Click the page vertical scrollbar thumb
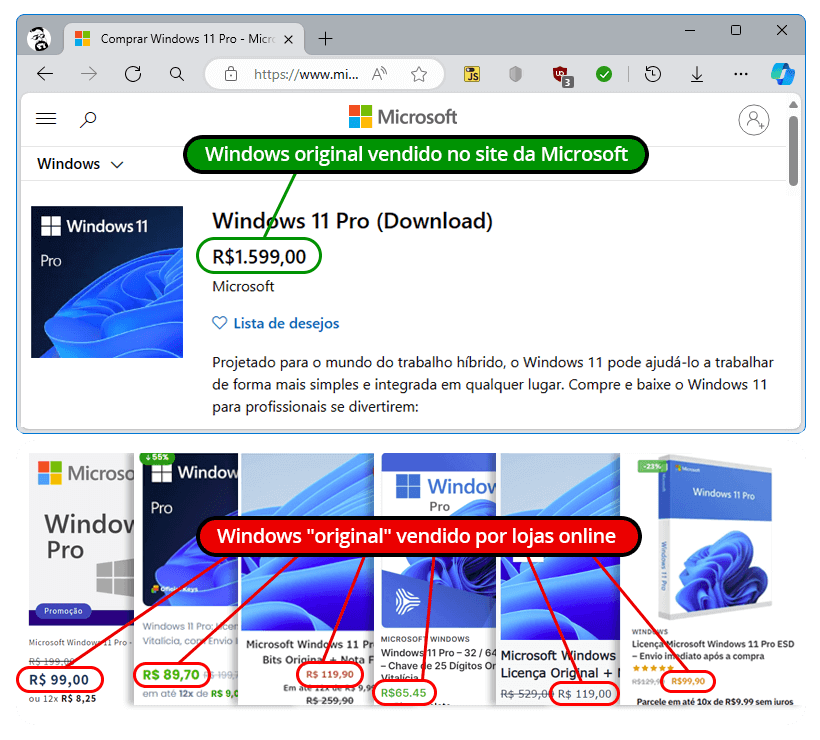 click(x=793, y=151)
